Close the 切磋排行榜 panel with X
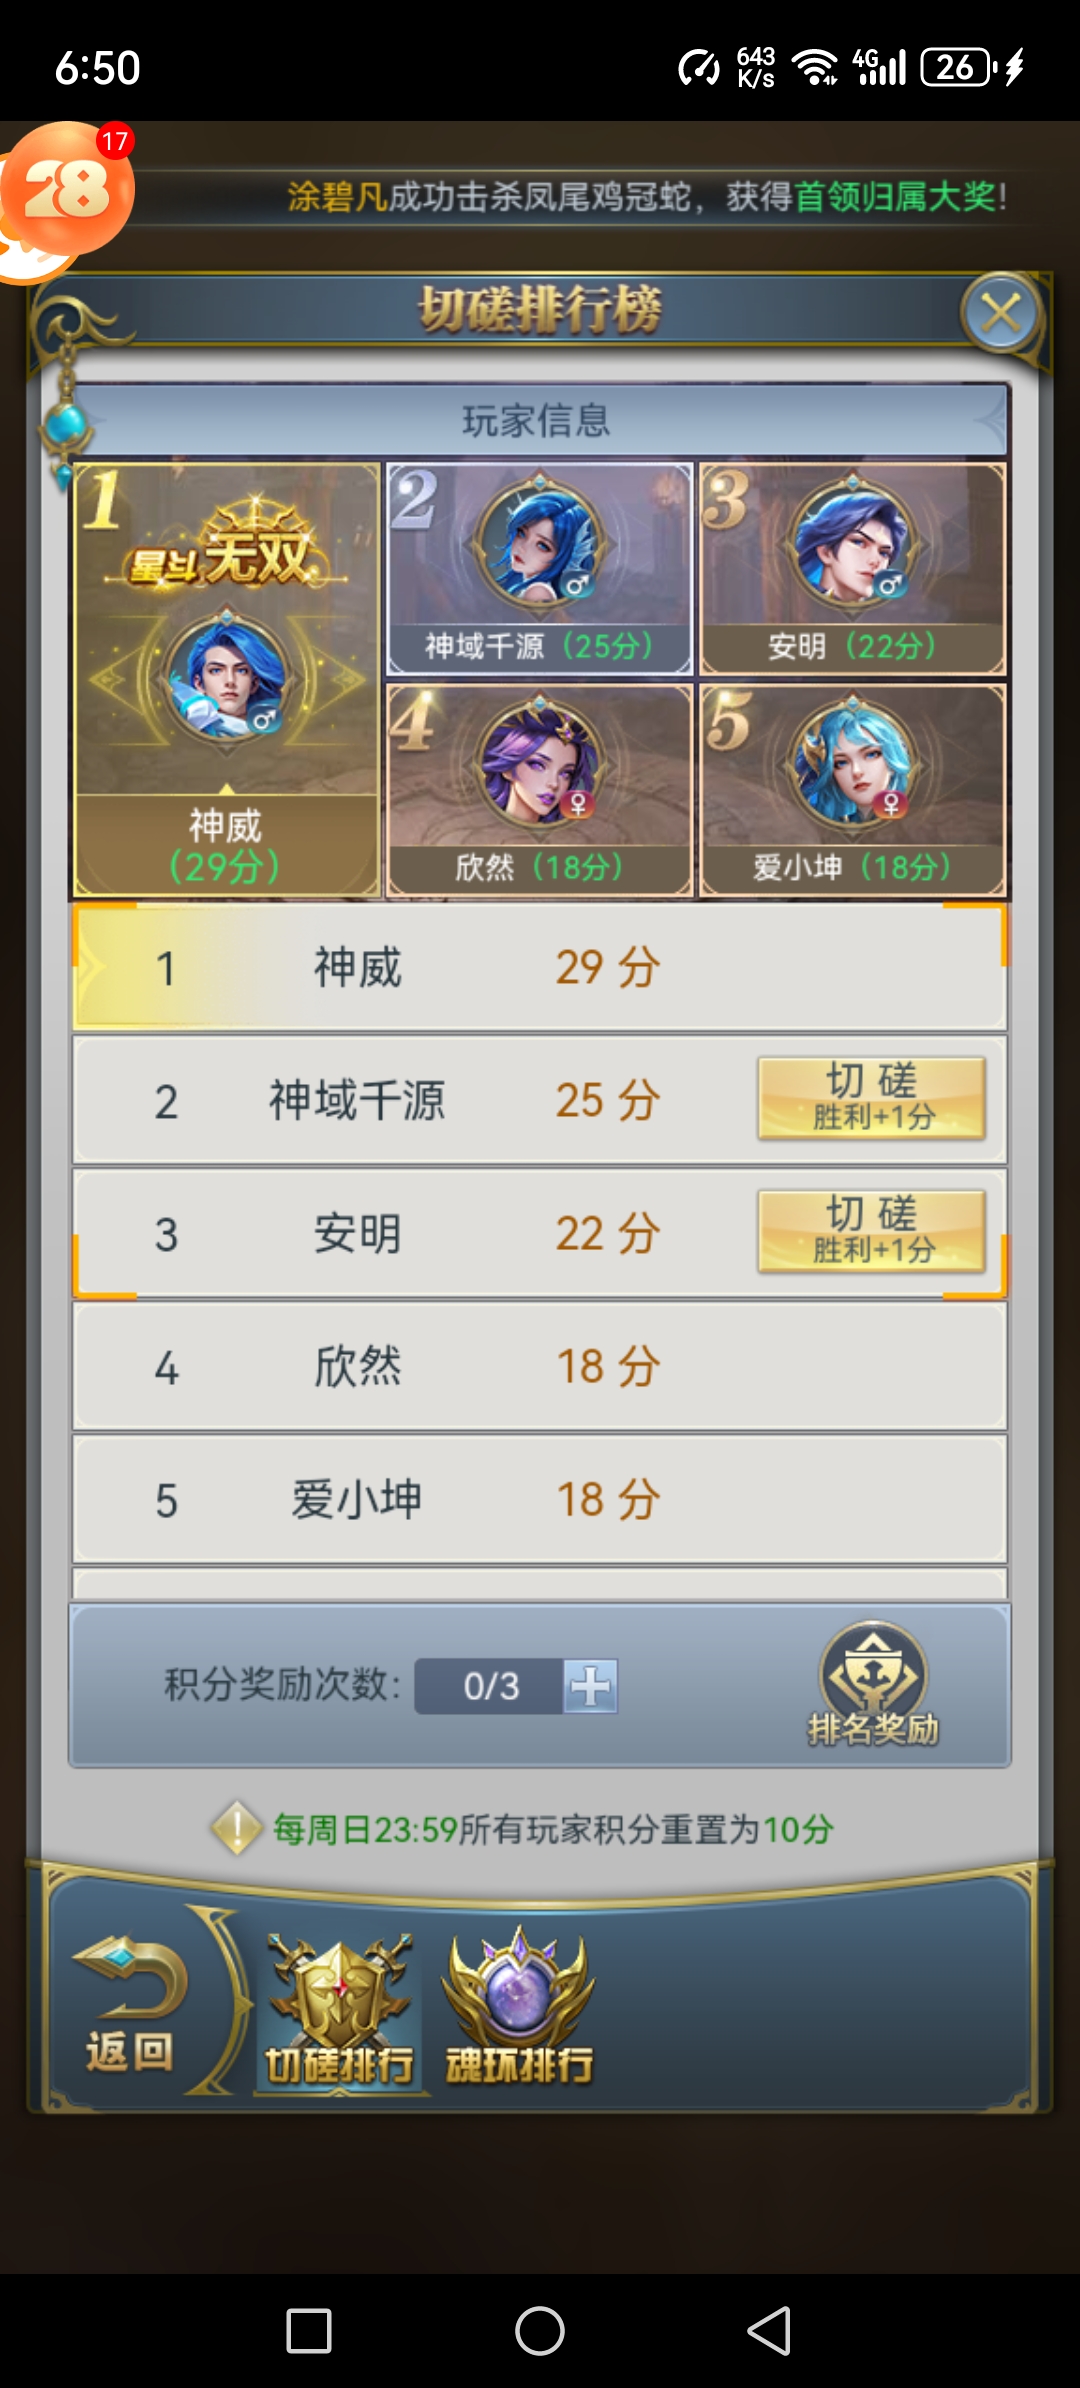 1001,313
